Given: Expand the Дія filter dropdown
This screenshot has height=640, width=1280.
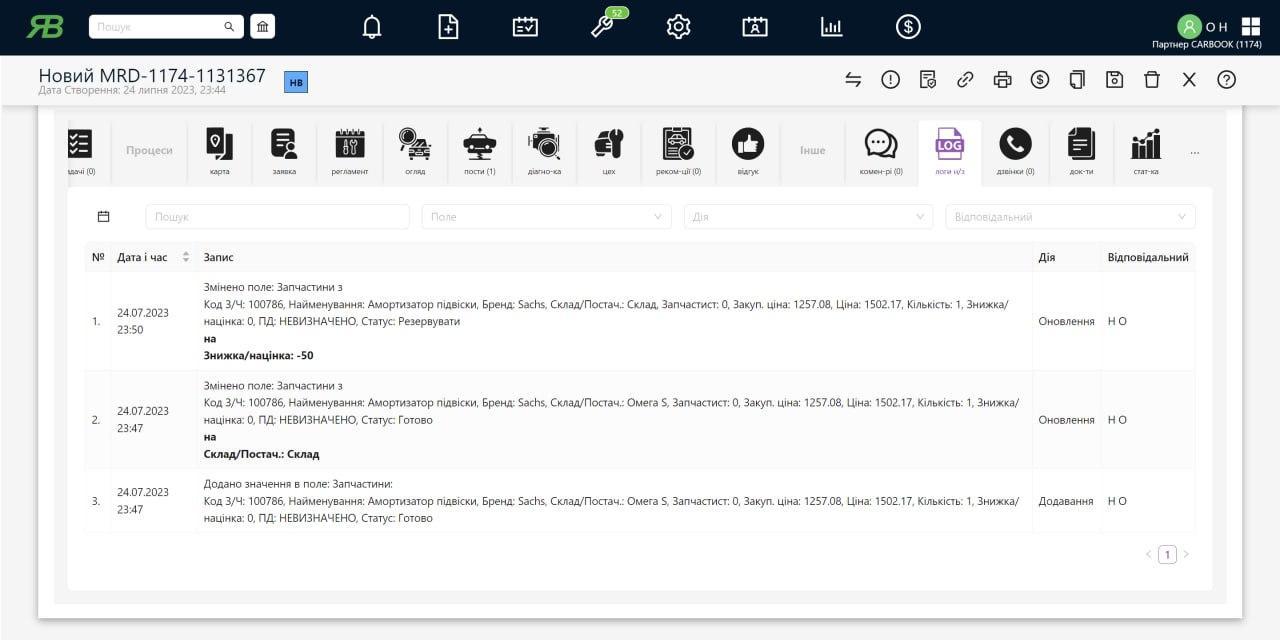Looking at the screenshot, I should [807, 217].
